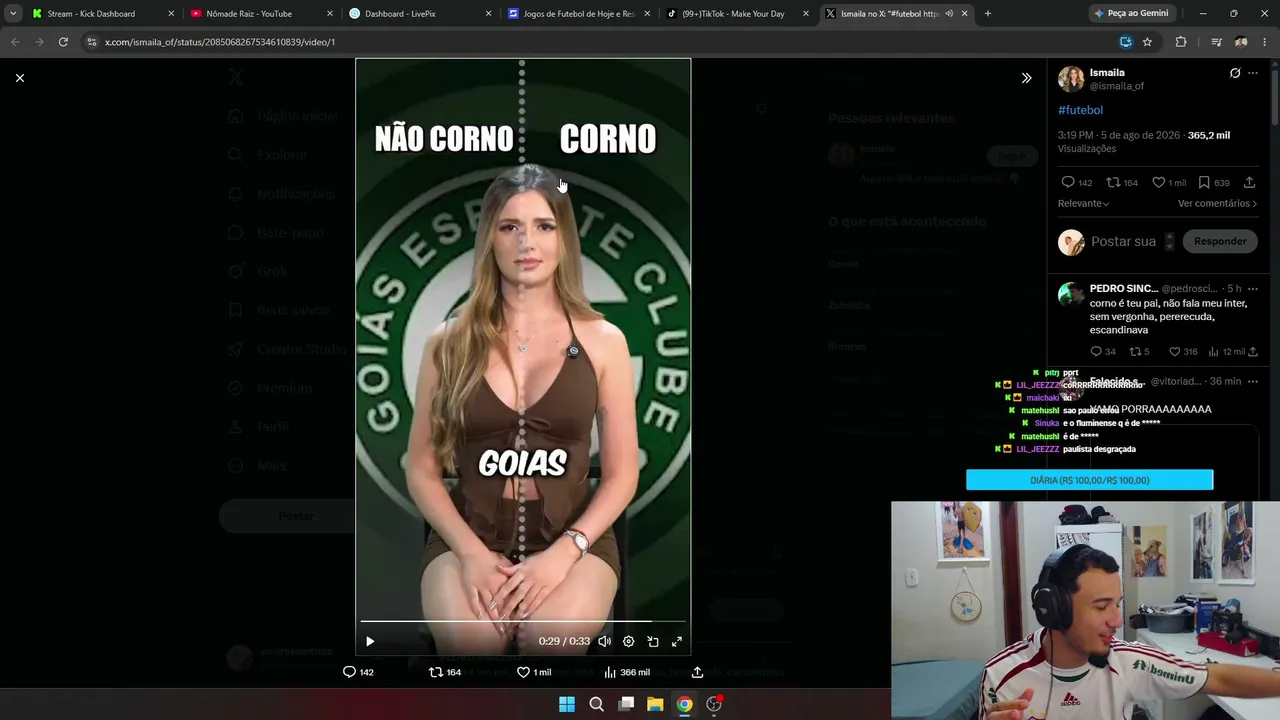Open a new browser tab
The width and height of the screenshot is (1280, 720).
(x=988, y=14)
